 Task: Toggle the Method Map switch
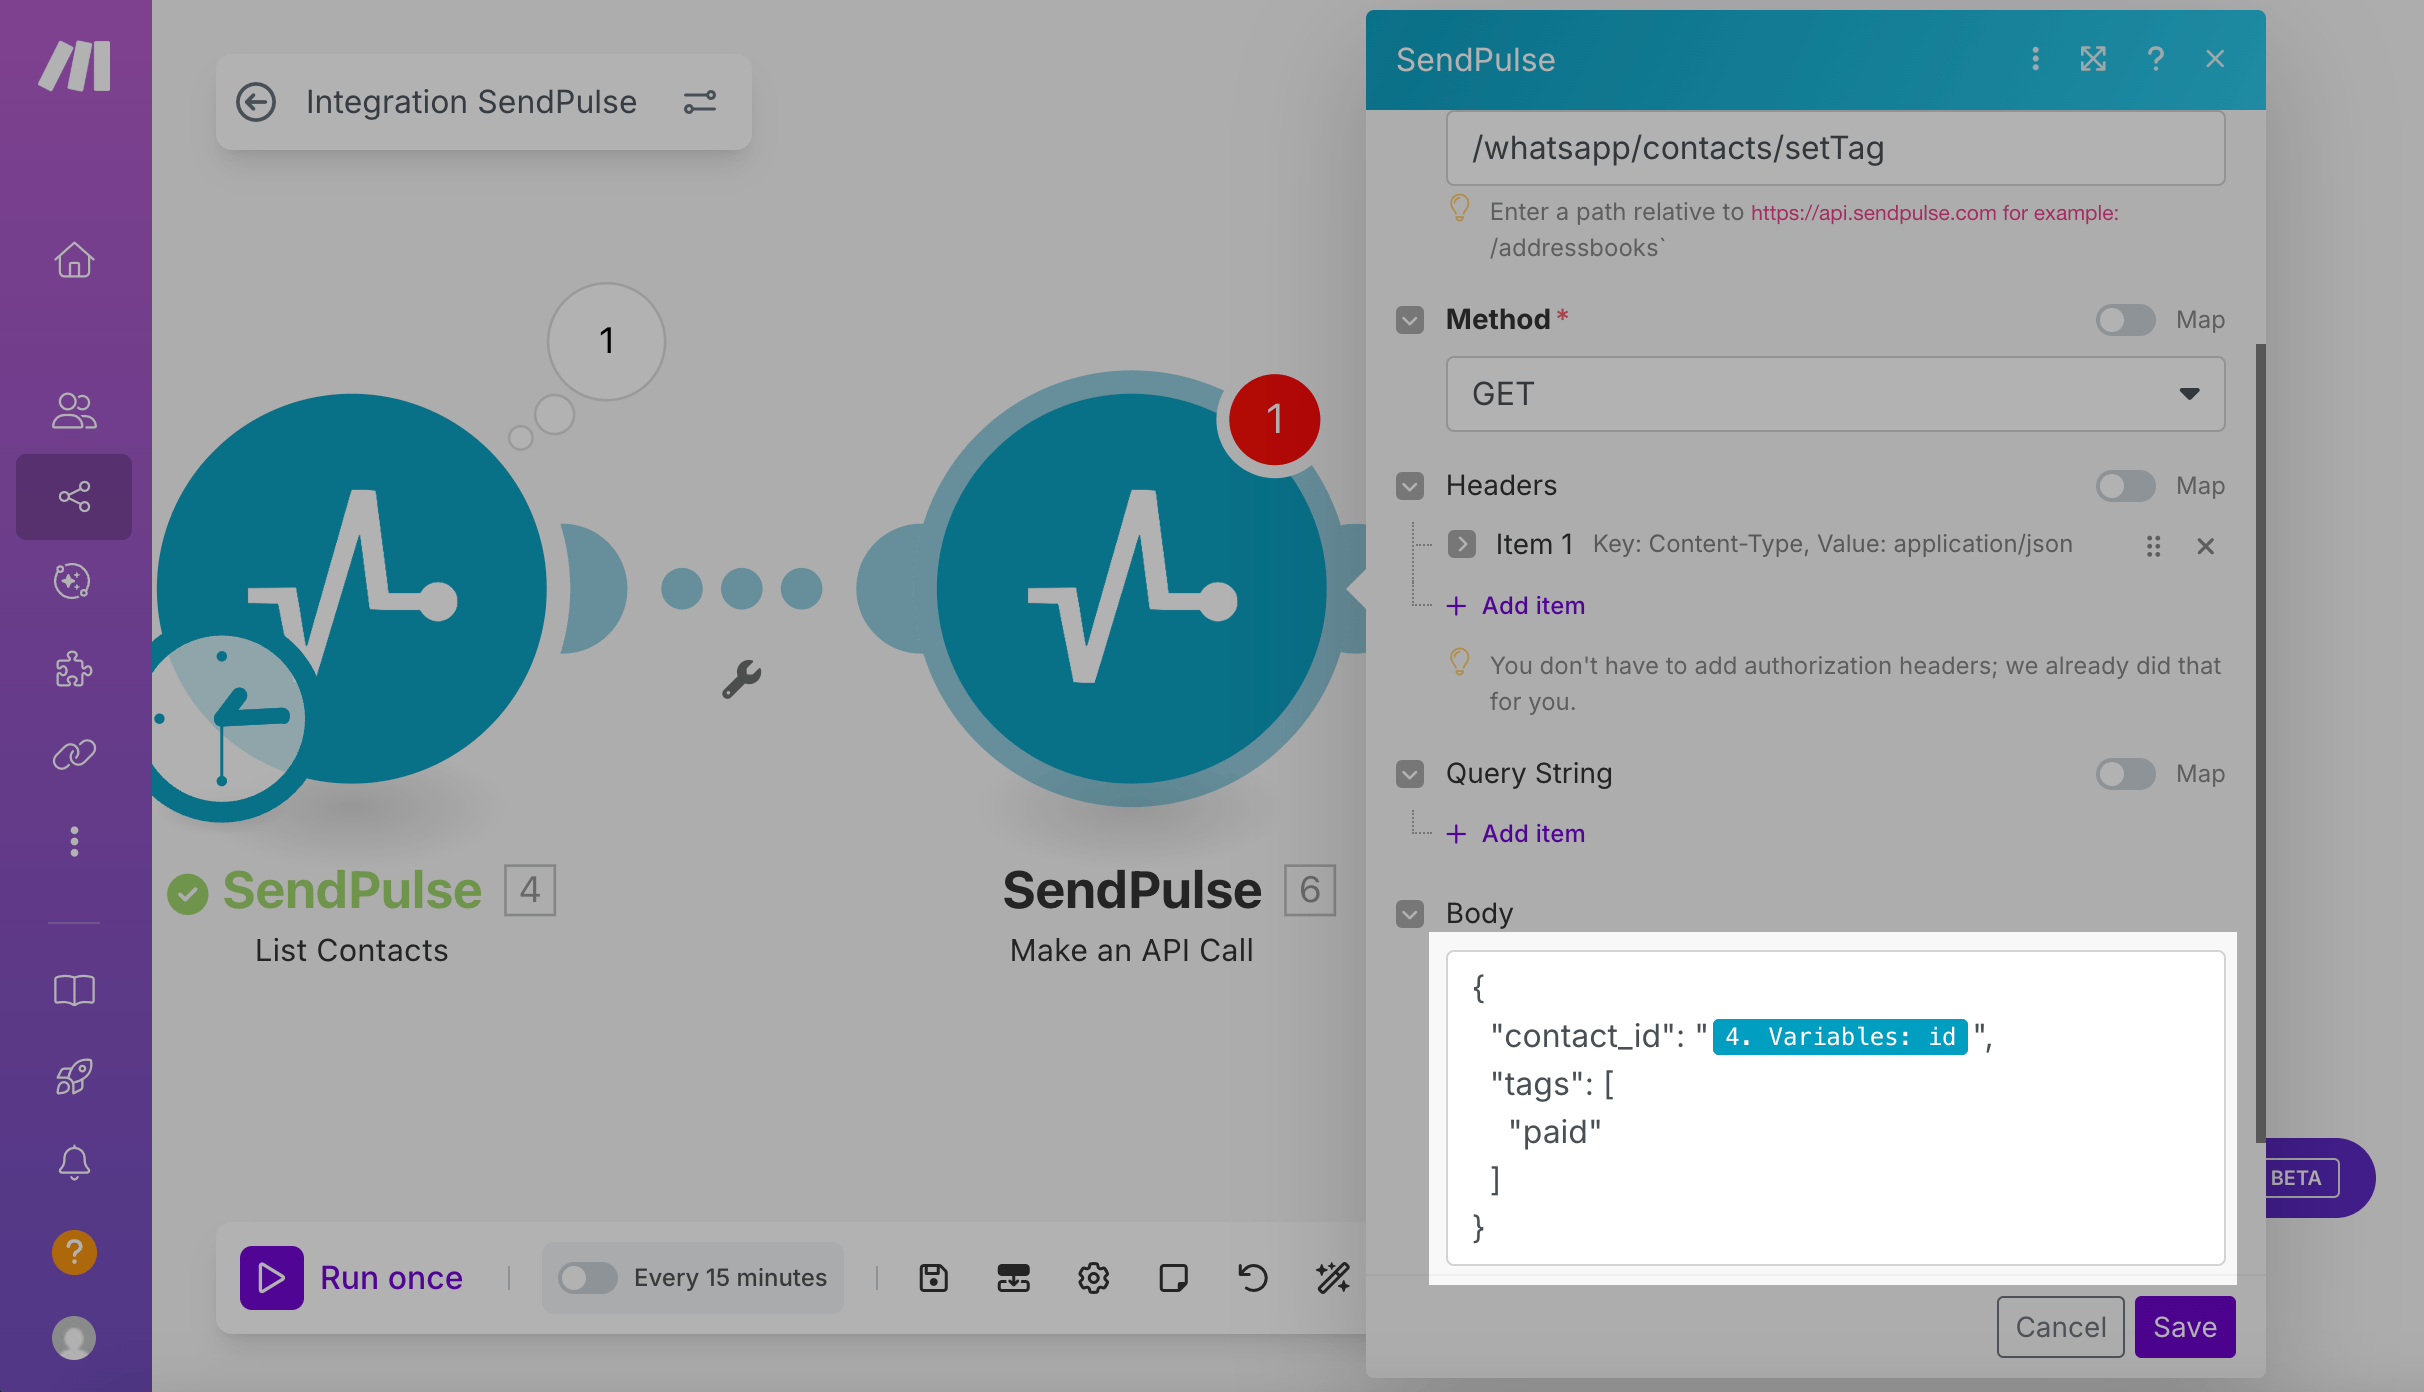(2125, 320)
